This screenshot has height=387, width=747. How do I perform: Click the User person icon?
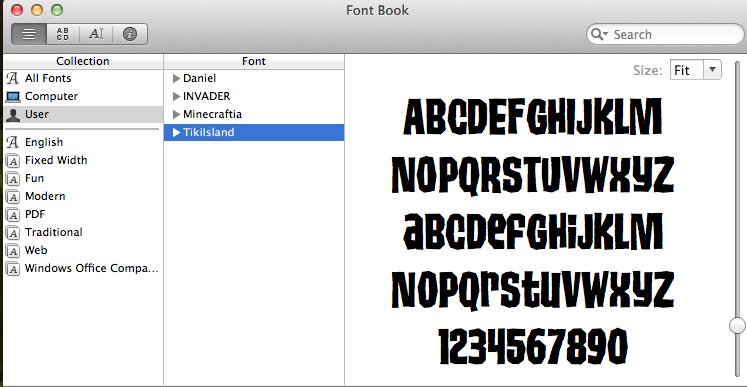[x=13, y=115]
